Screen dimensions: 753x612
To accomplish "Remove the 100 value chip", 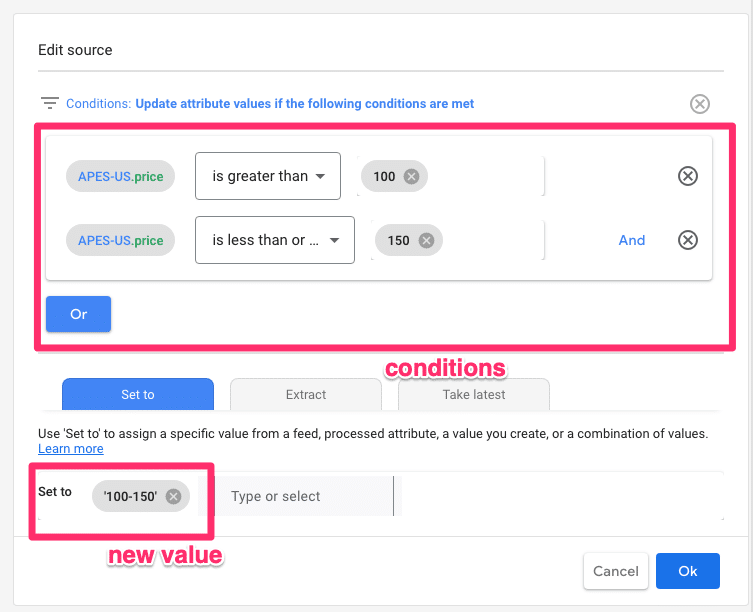I will click(411, 176).
